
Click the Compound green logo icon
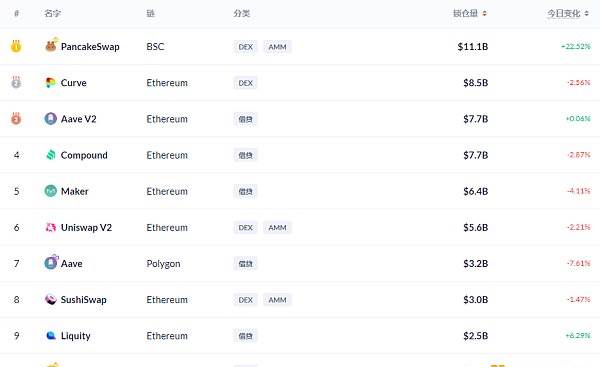51,155
